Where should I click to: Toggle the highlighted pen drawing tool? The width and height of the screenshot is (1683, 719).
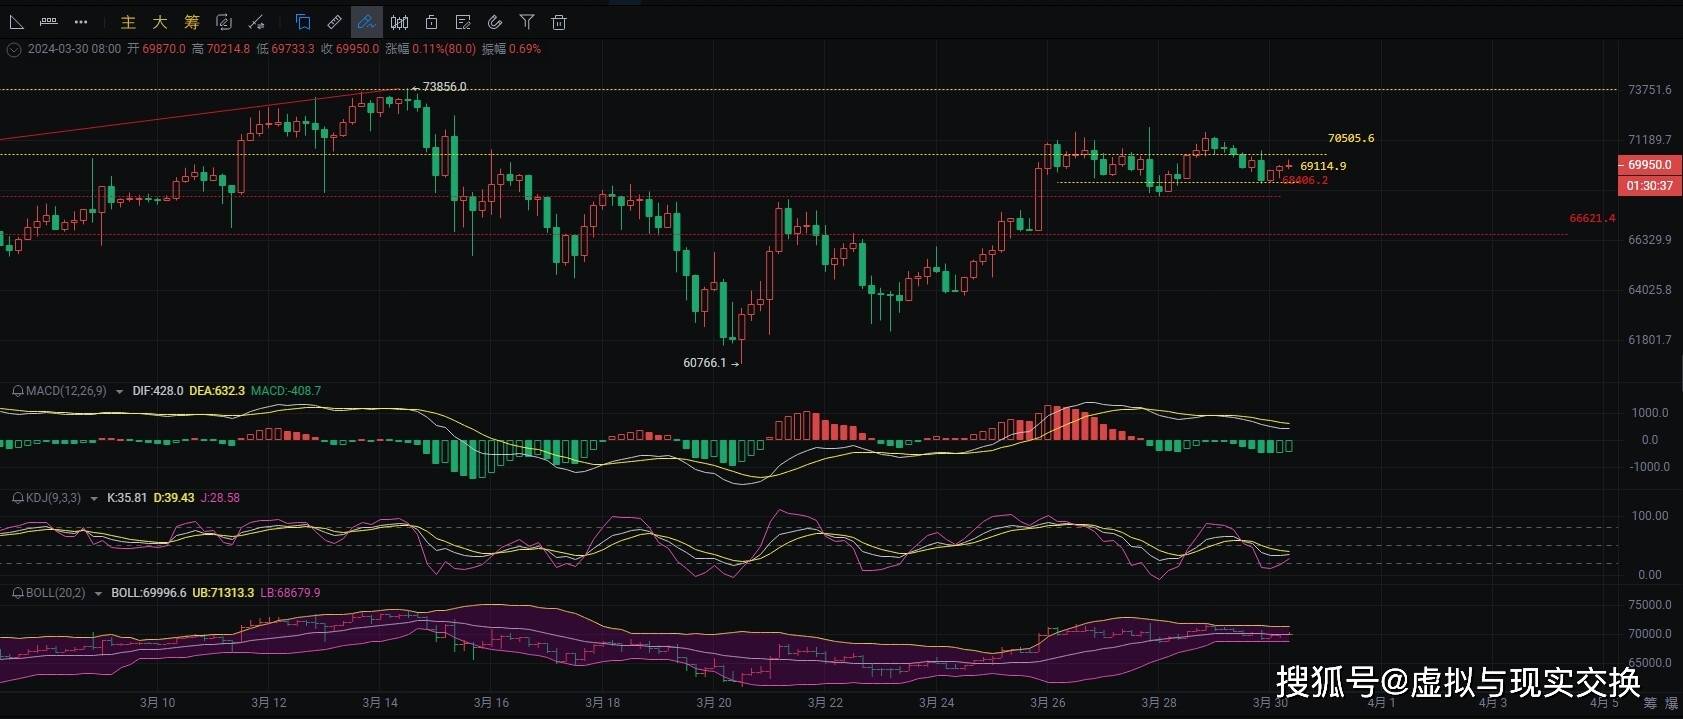coord(367,21)
